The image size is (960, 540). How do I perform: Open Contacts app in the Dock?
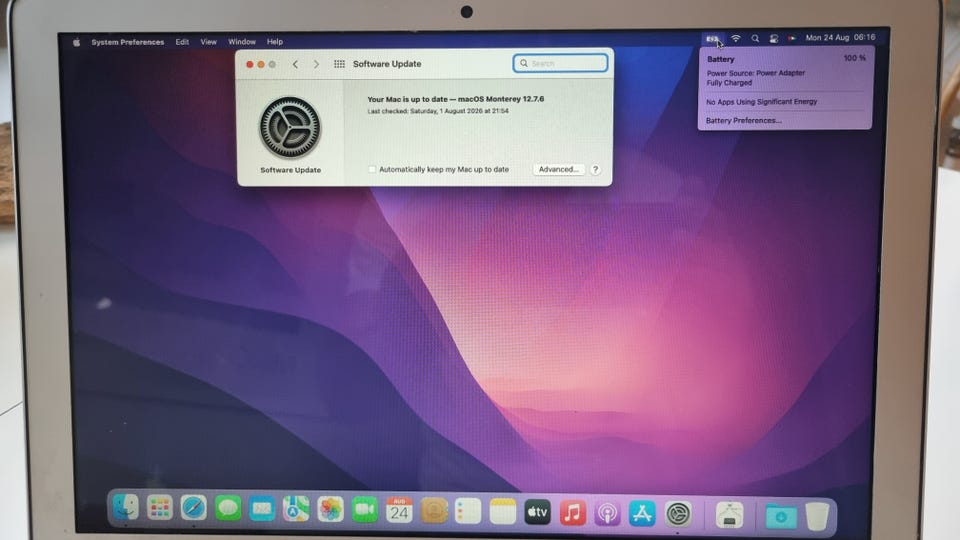click(x=433, y=511)
